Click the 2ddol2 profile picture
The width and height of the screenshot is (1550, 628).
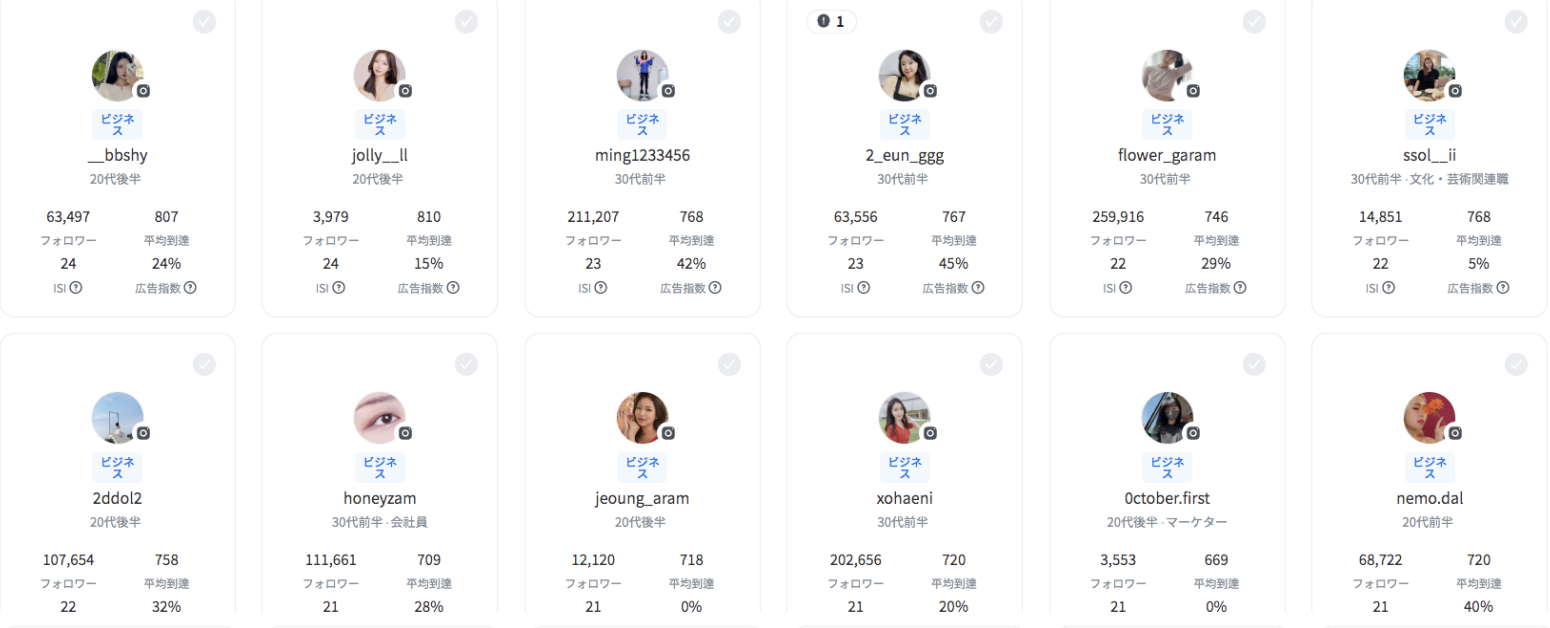click(117, 418)
